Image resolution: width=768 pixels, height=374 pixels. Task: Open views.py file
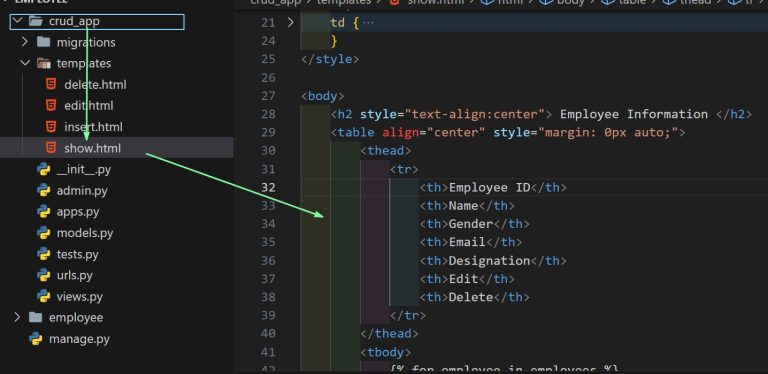coord(79,297)
